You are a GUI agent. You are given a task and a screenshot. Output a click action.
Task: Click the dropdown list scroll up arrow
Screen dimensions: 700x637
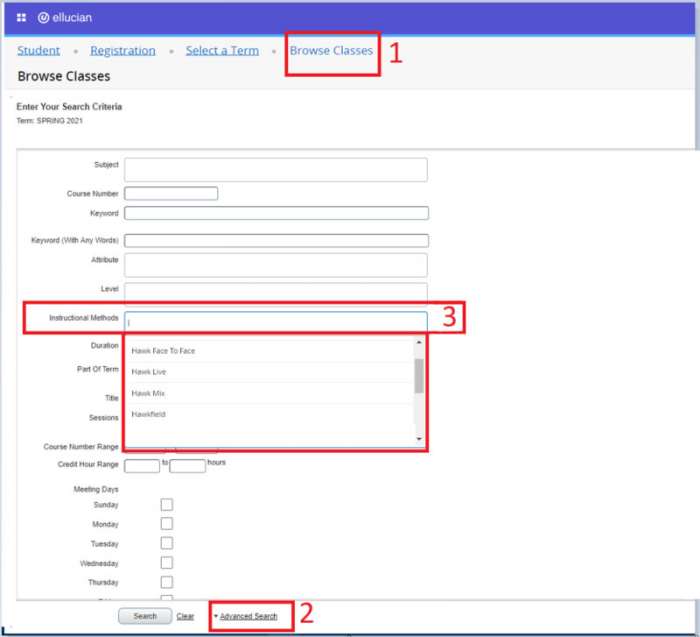point(419,343)
